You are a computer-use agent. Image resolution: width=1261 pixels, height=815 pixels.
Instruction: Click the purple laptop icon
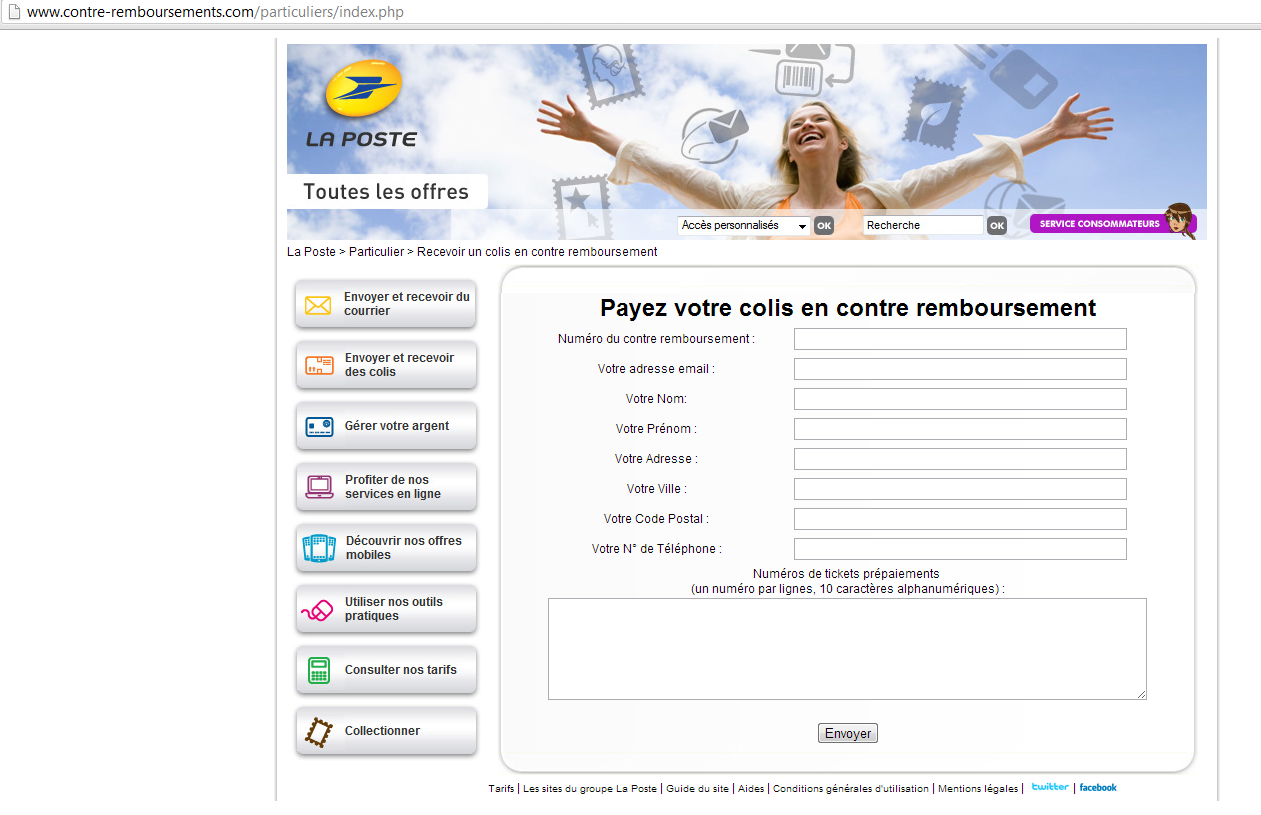tap(319, 487)
